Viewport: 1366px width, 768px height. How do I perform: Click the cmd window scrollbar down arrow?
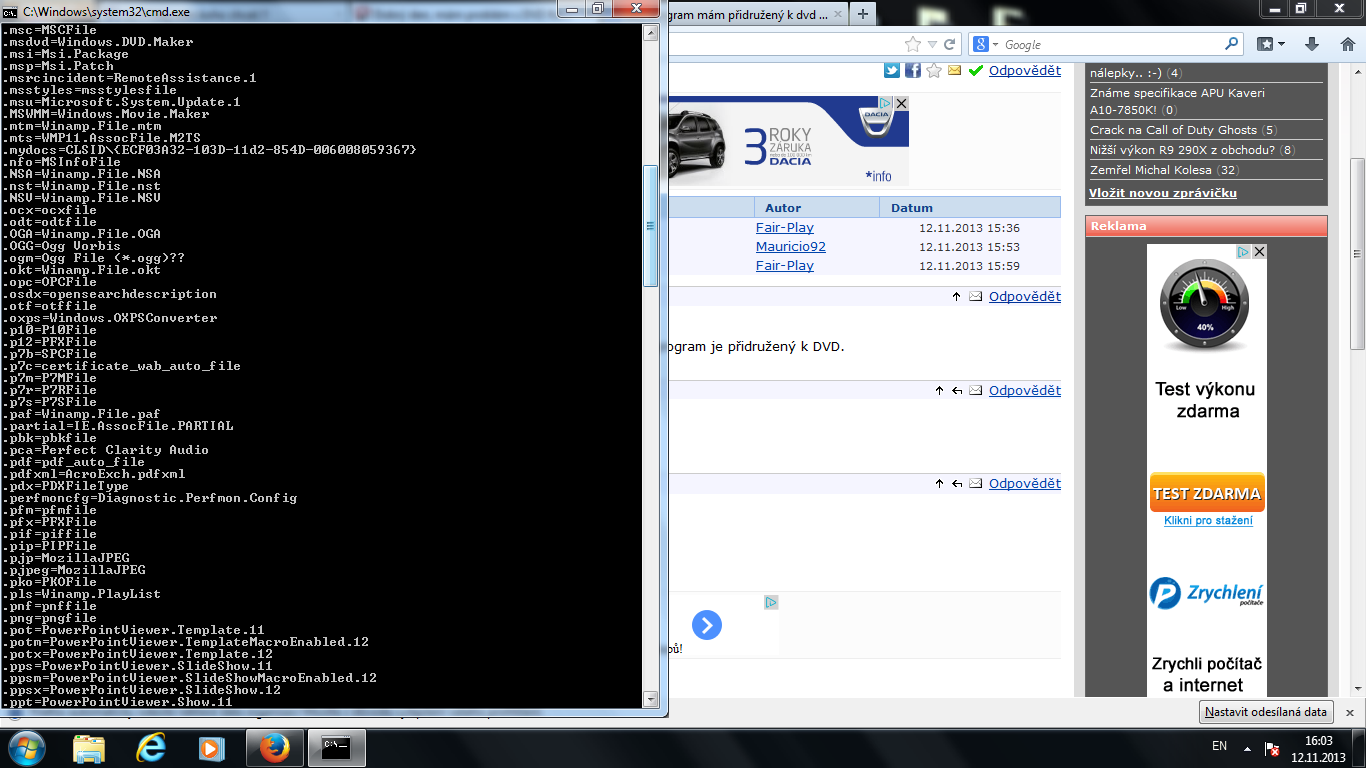click(650, 700)
